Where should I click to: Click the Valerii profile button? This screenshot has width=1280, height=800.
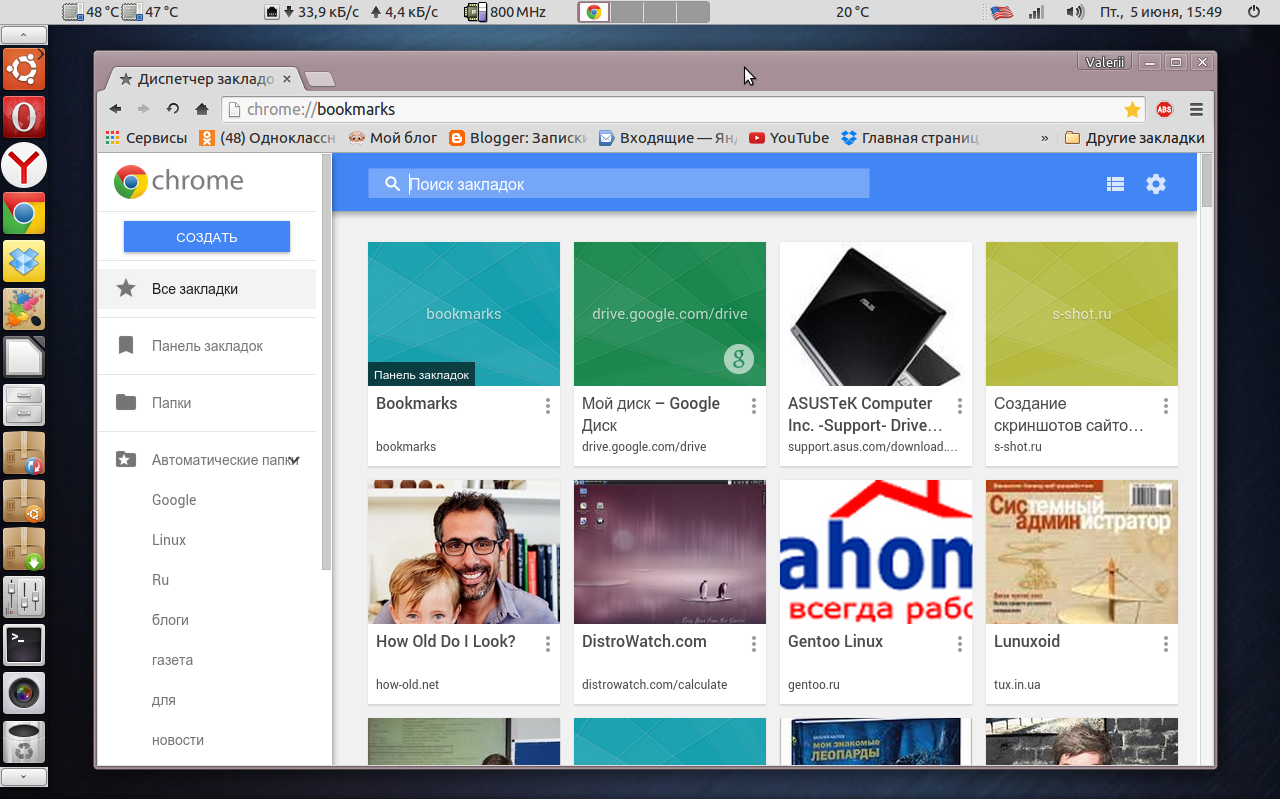pyautogui.click(x=1105, y=62)
